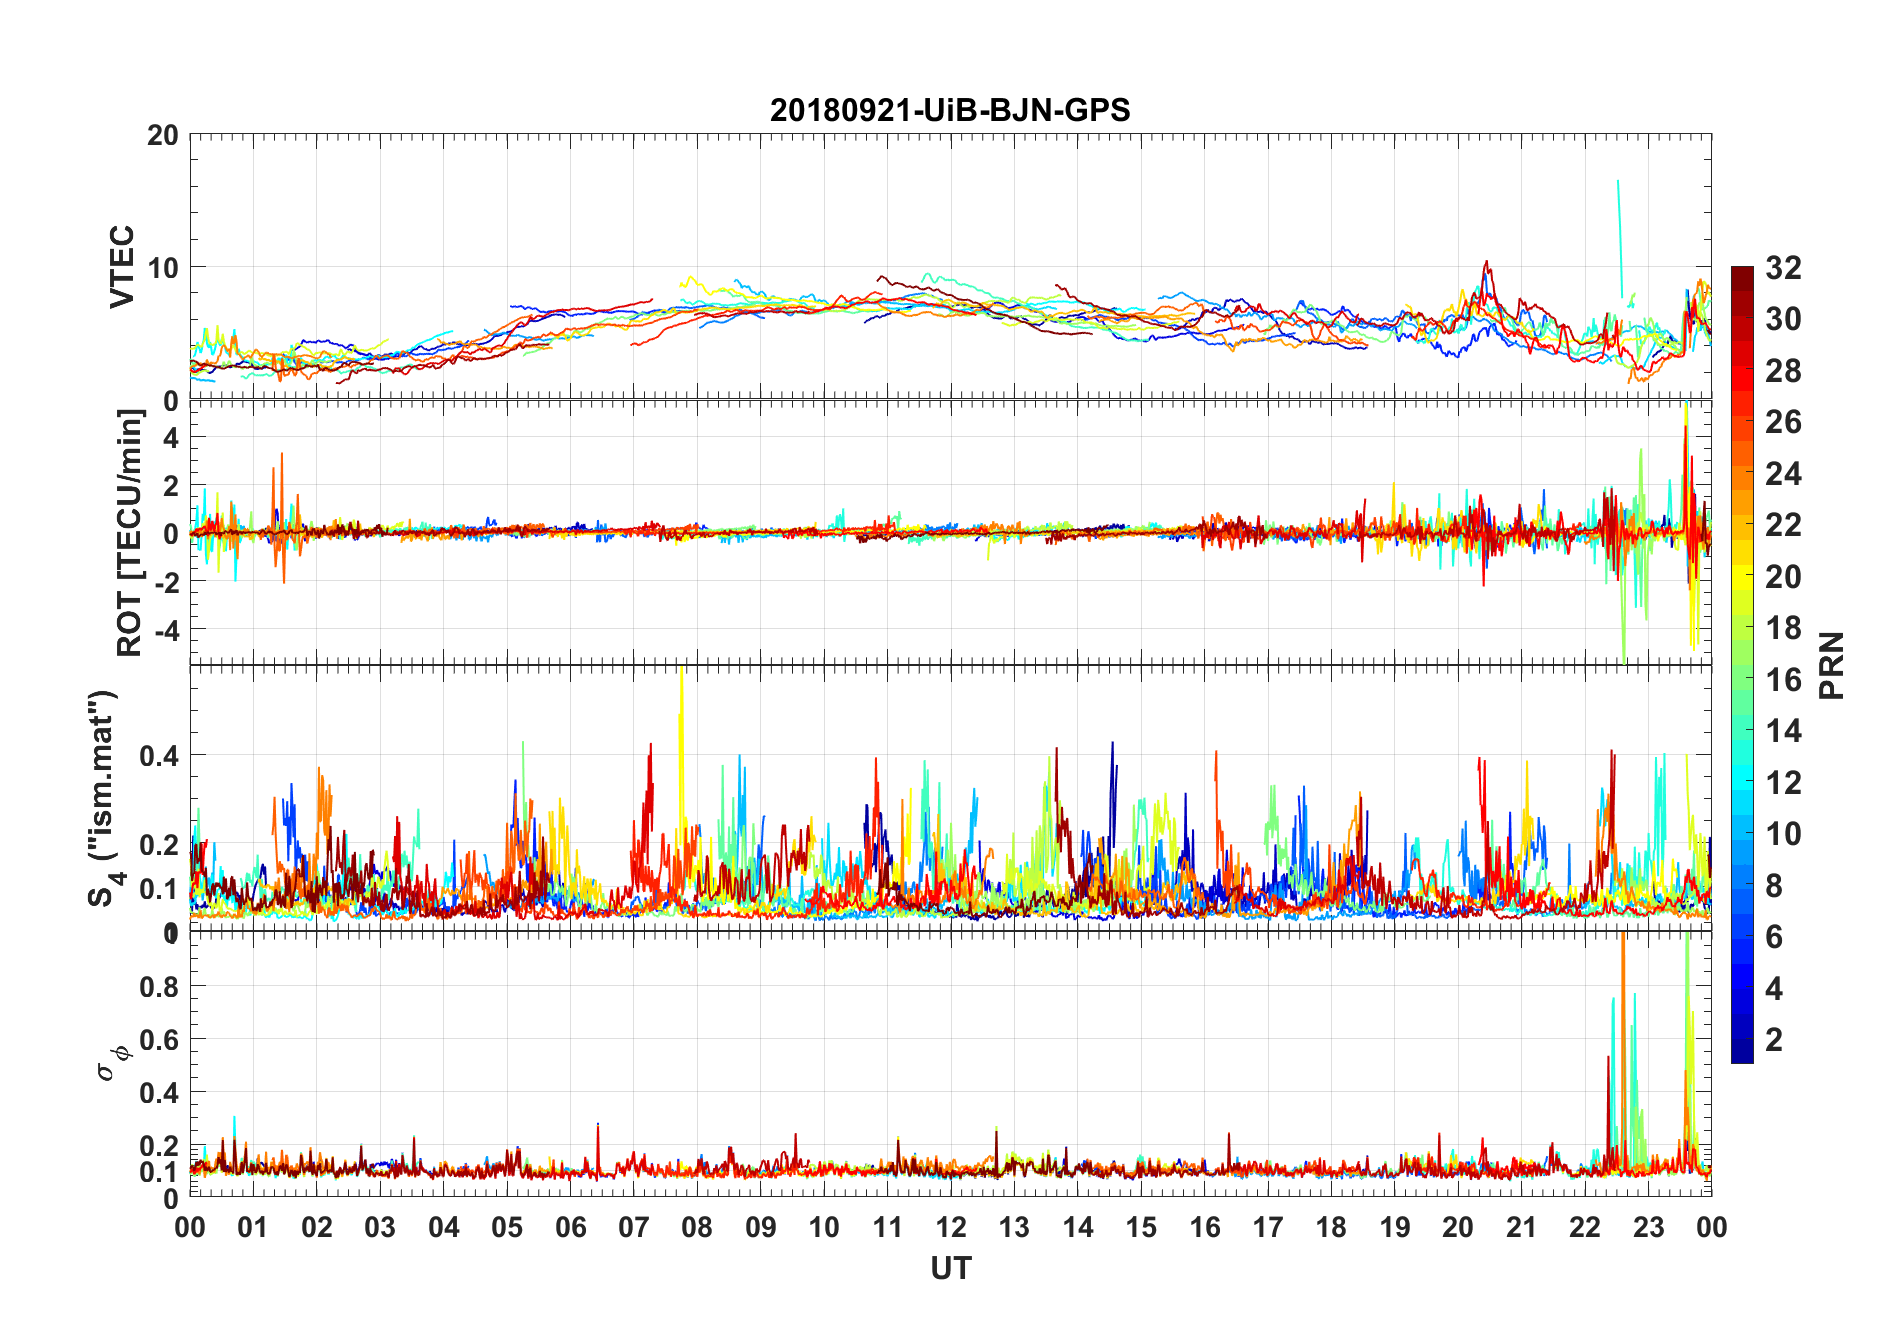Screen dimensions: 1902x1330
Task: Click the S4 axis tick 0.4
Action: coord(160,755)
